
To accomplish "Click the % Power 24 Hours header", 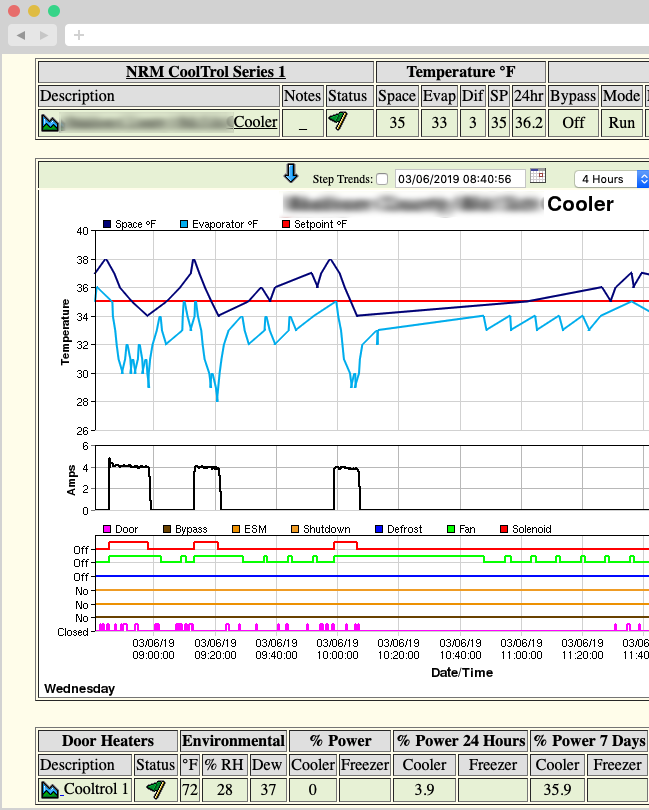I will coord(461,741).
